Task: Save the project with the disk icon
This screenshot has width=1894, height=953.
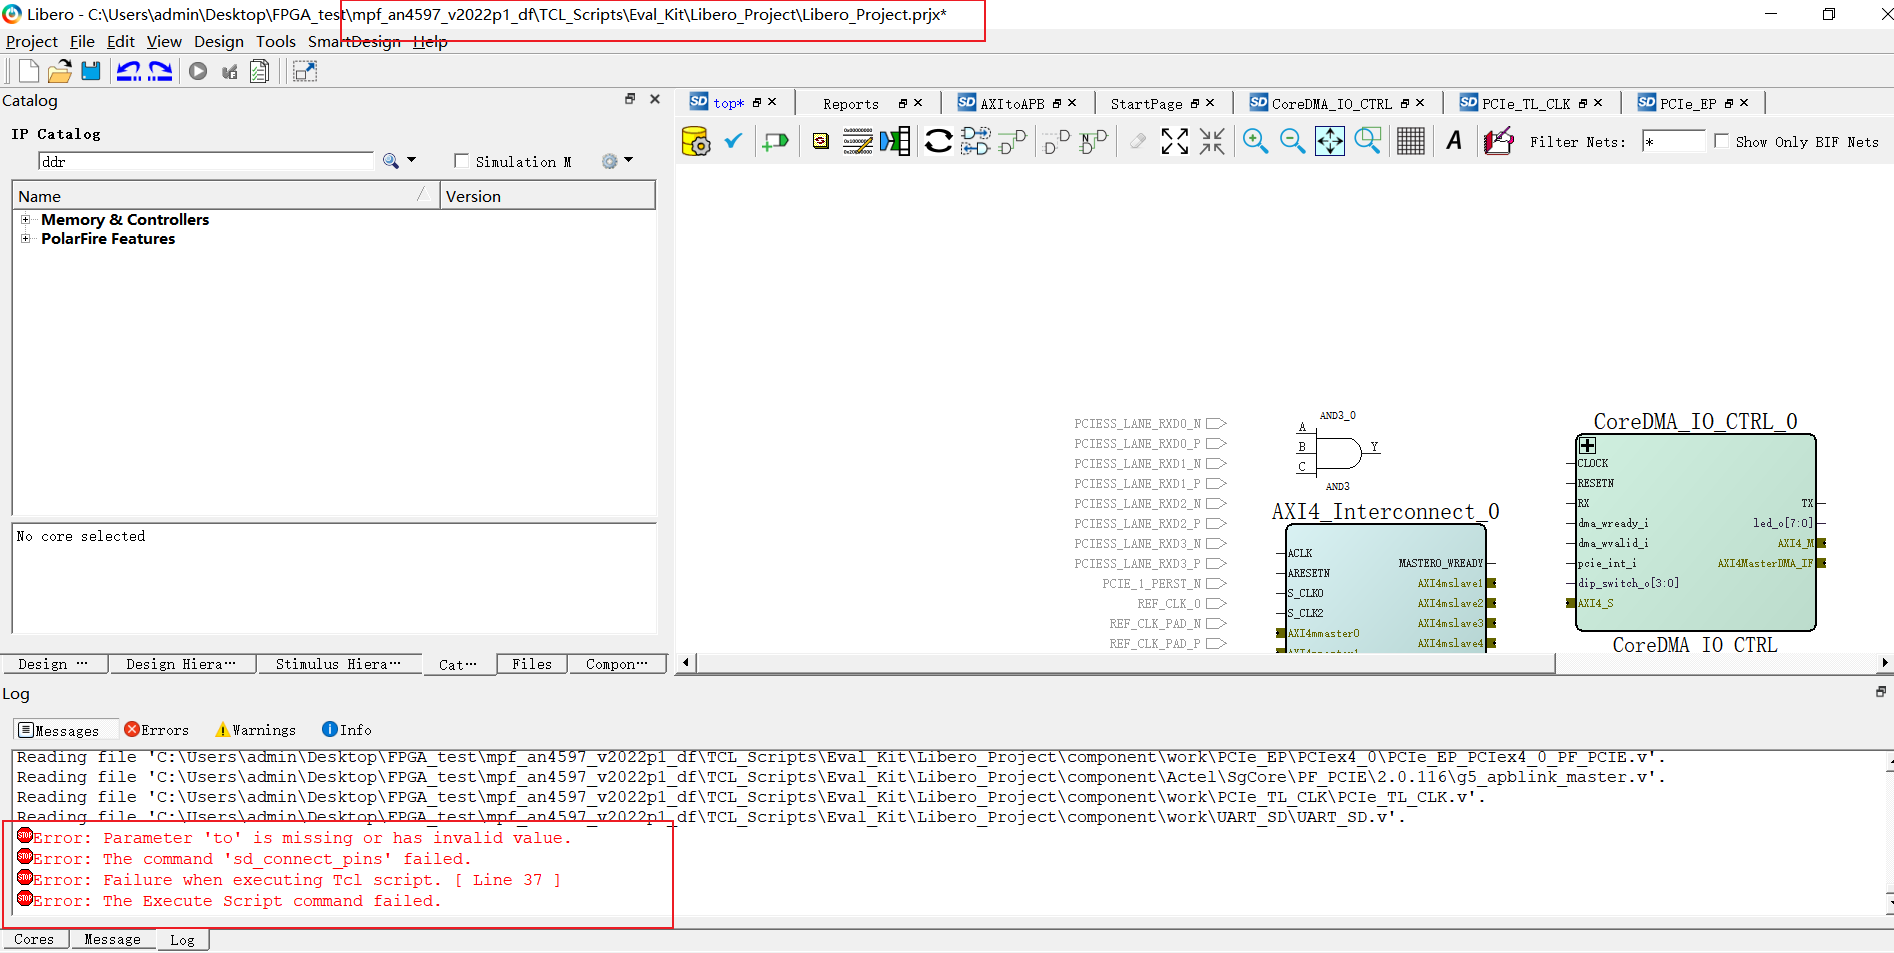Action: coord(91,70)
